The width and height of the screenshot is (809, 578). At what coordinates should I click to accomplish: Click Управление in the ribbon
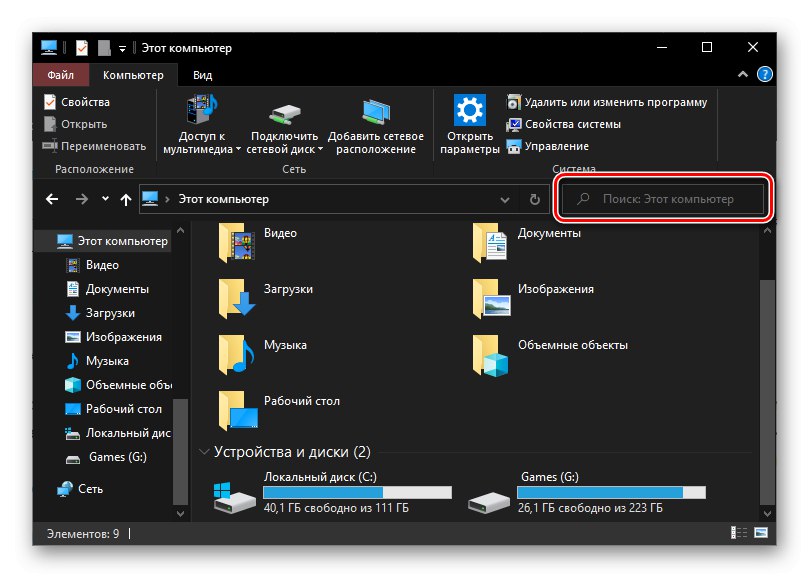click(x=548, y=146)
